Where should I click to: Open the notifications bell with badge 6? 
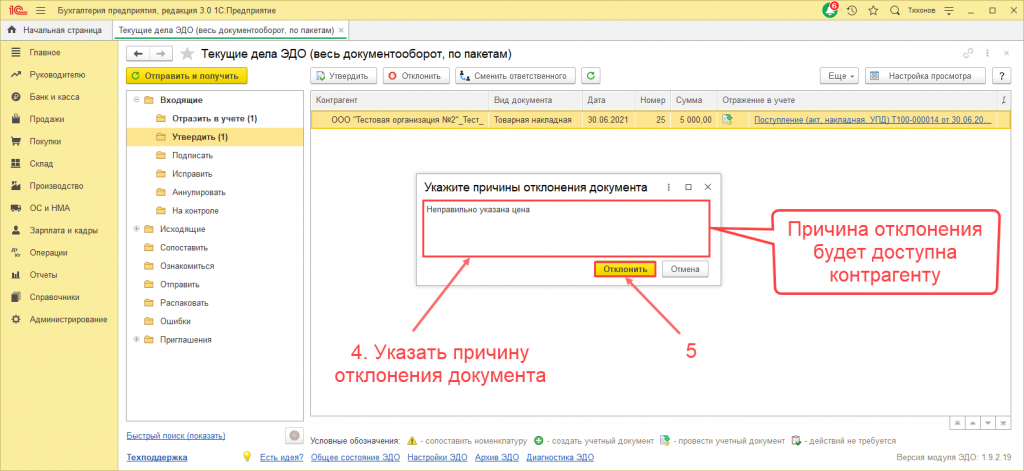pyautogui.click(x=830, y=10)
